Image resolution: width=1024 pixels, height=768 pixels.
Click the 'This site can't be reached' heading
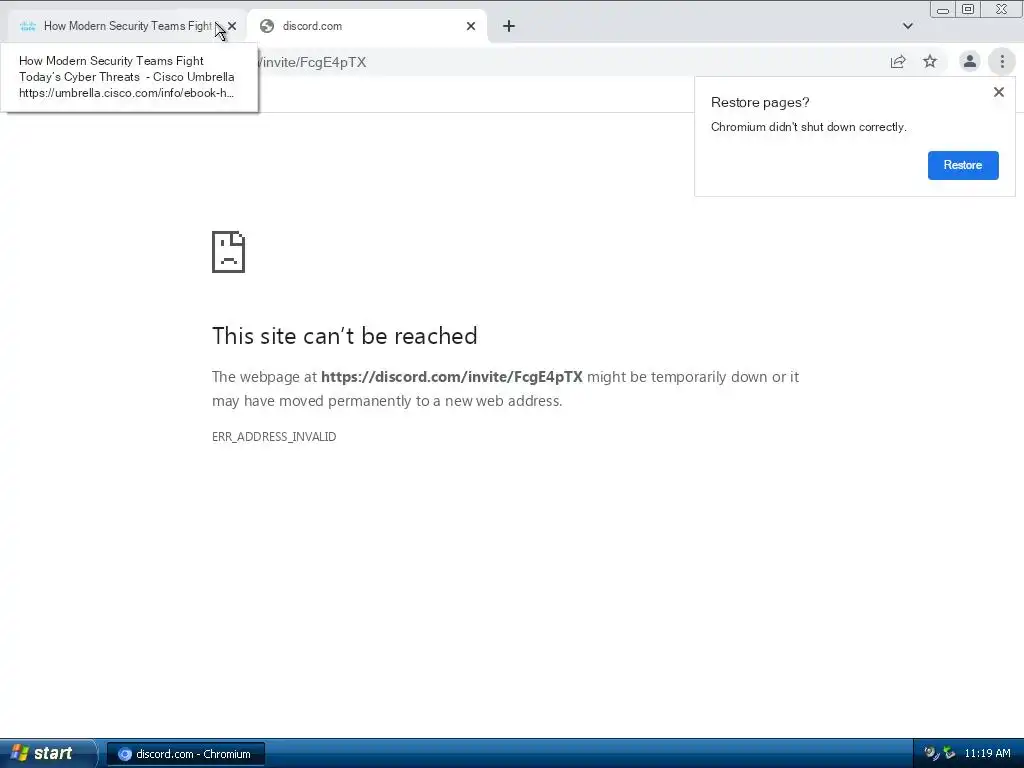coord(345,336)
